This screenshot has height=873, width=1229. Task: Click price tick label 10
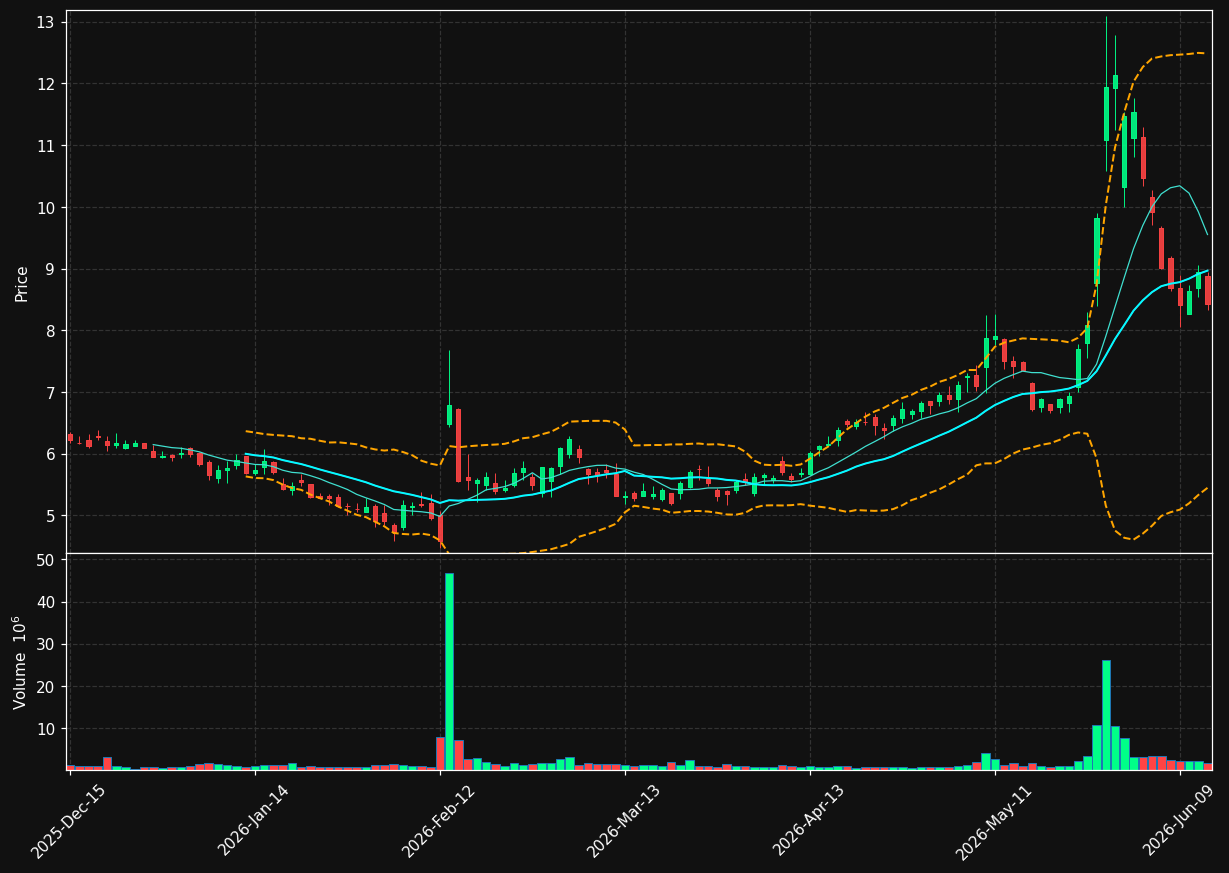[45, 208]
